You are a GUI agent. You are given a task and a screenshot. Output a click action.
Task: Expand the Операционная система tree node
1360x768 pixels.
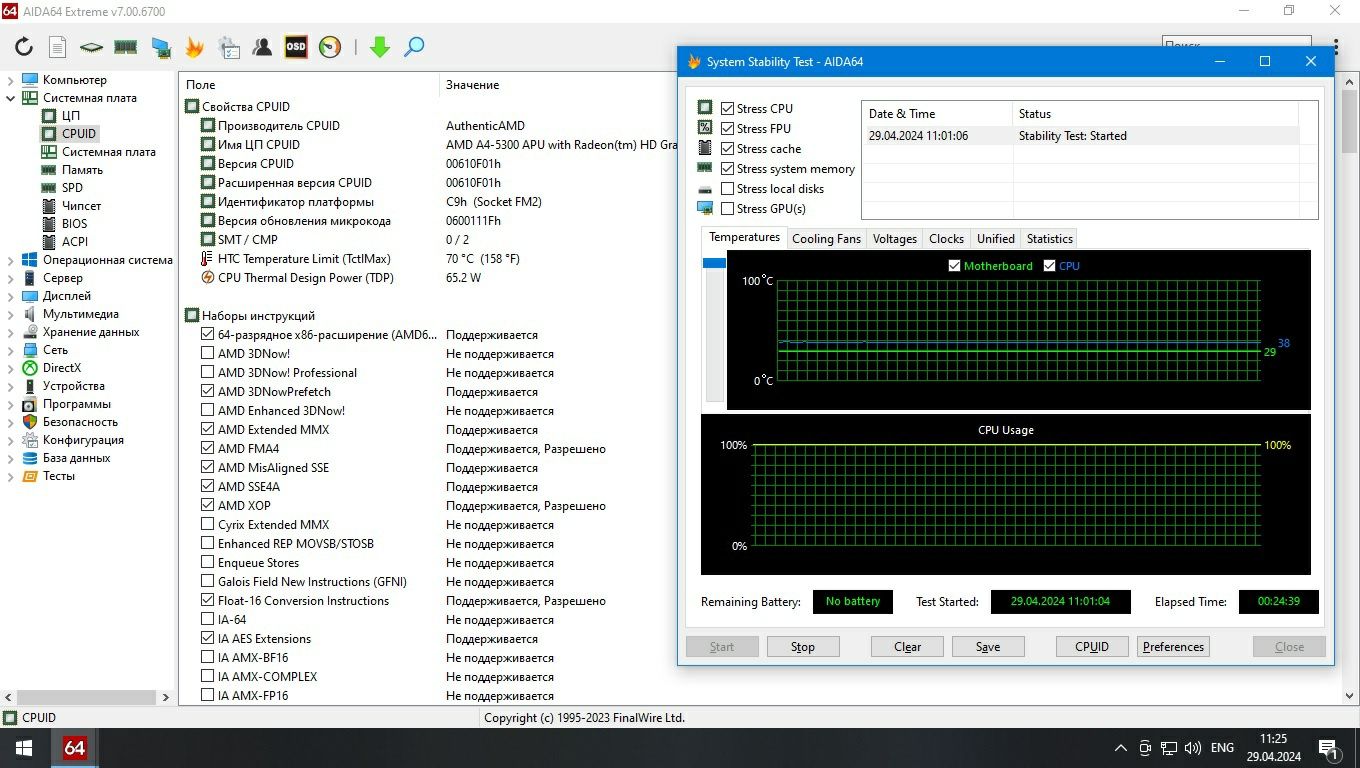tap(11, 260)
